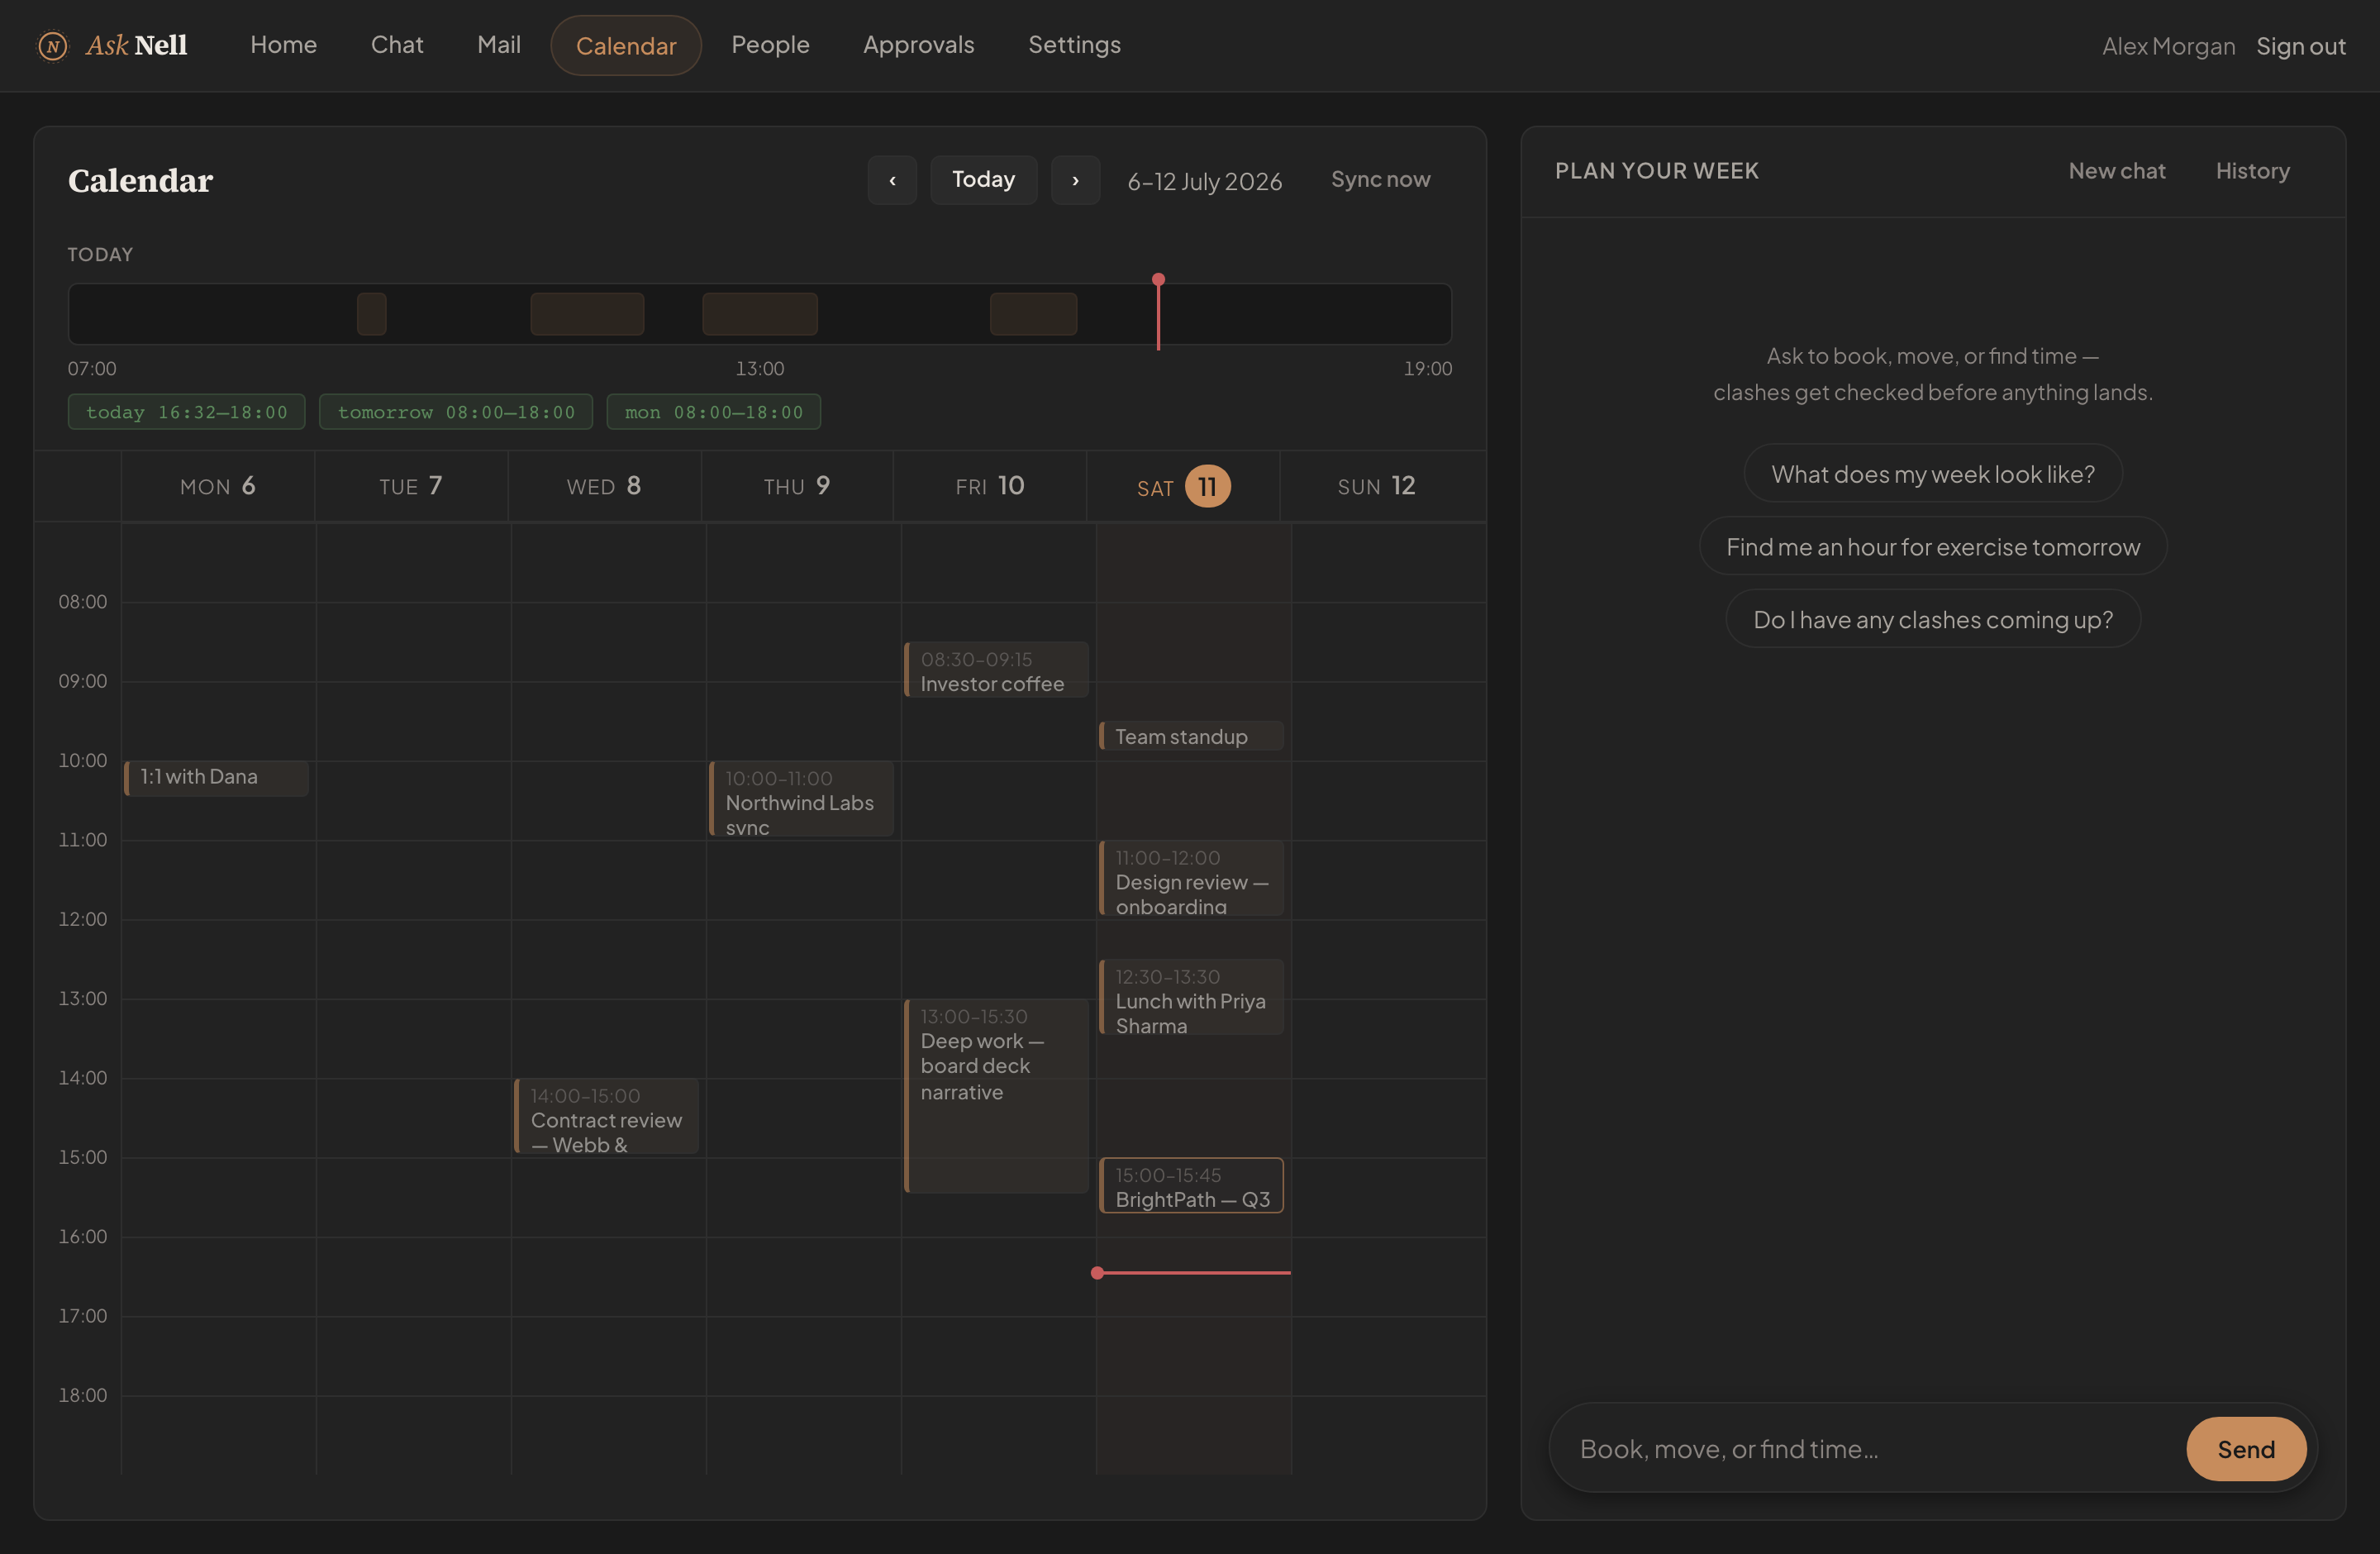The height and width of the screenshot is (1554, 2380).
Task: Click the 08:00 row label in week grid
Action: (82, 602)
